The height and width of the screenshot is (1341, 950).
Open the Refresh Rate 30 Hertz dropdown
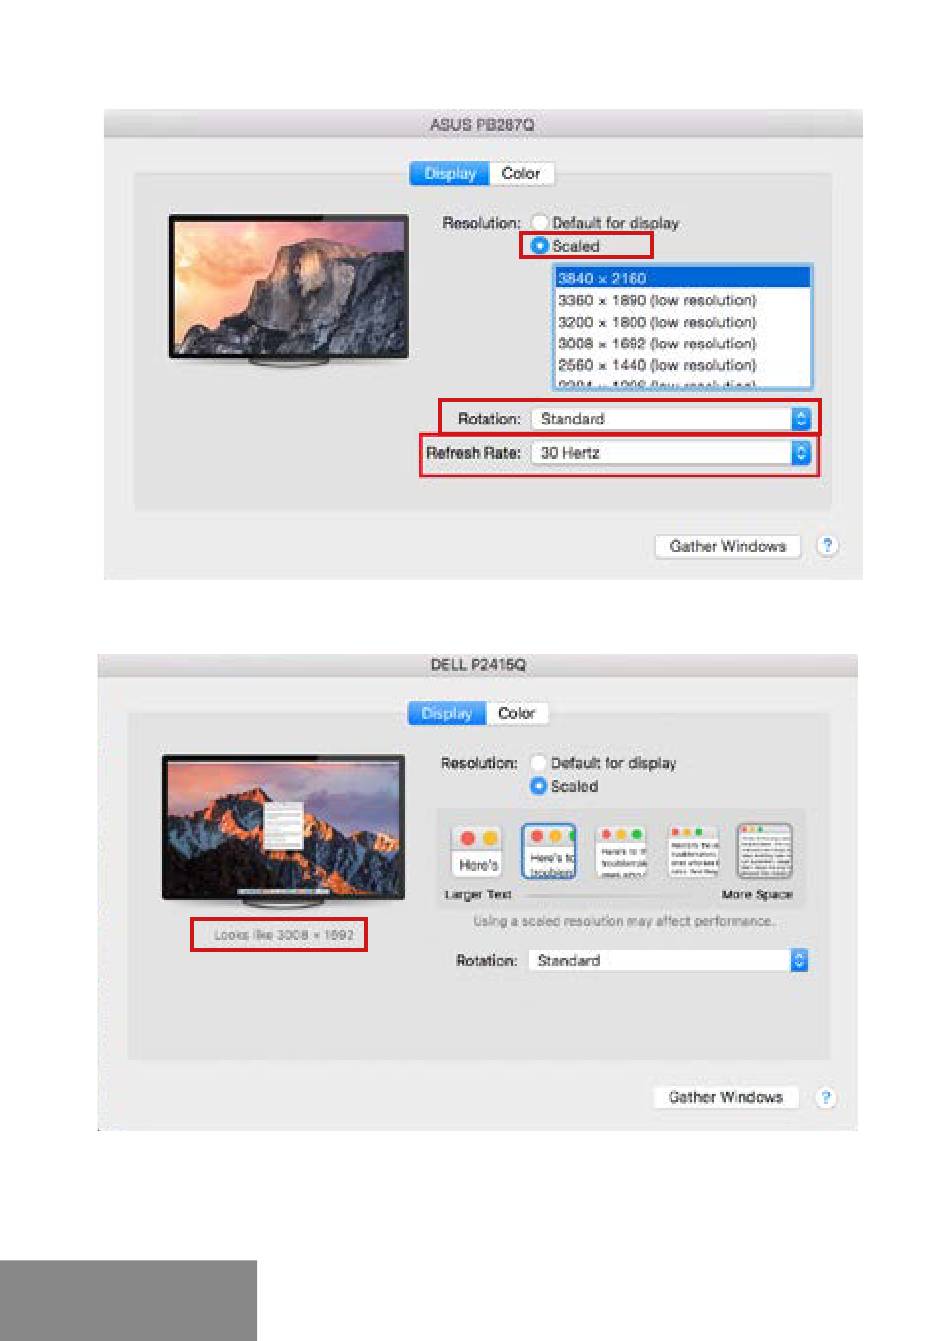click(671, 453)
